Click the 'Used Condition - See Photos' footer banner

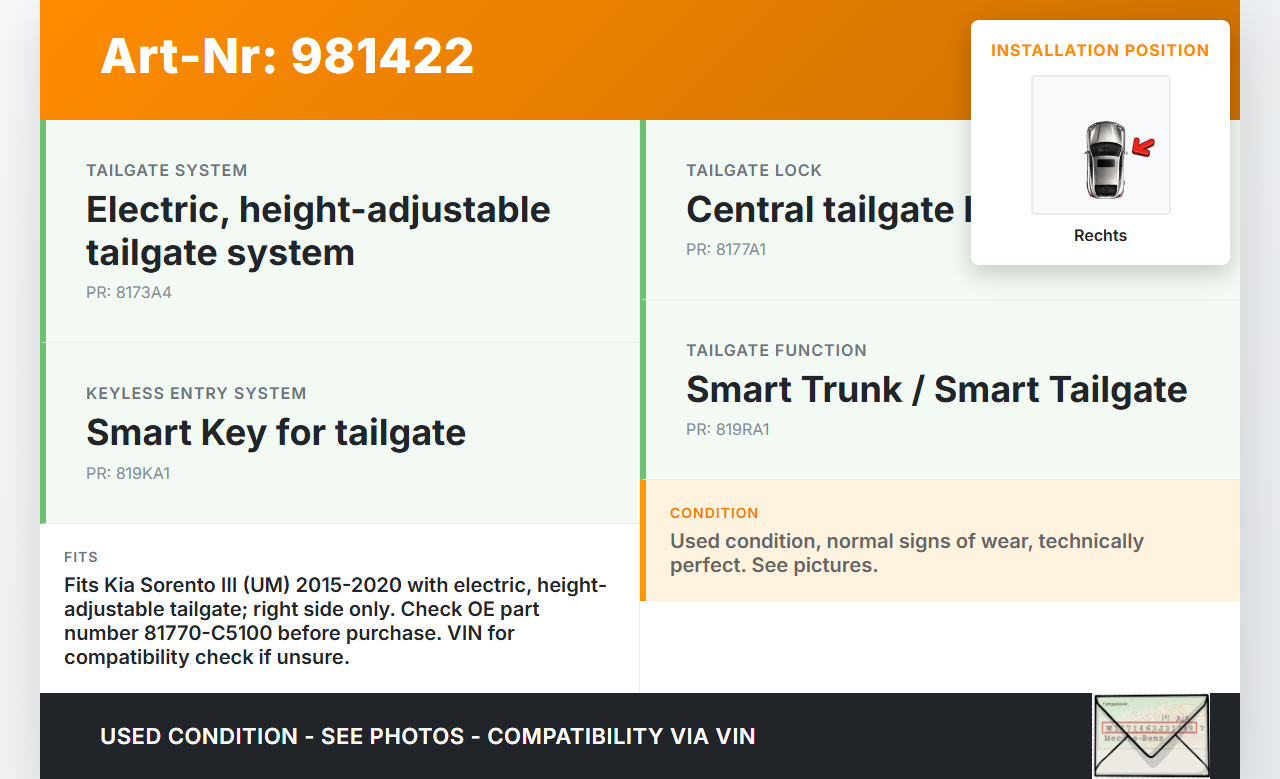(x=428, y=737)
